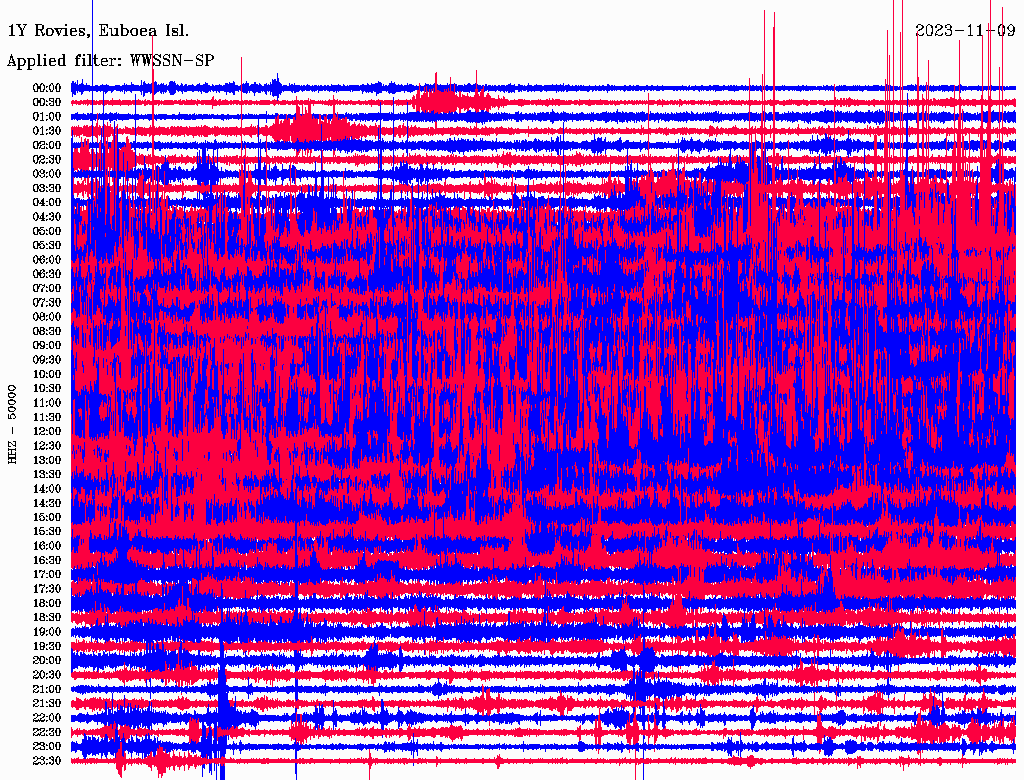Viewport: 1024px width, 780px height.
Task: Select the 09:30 time label
Action: (x=47, y=360)
